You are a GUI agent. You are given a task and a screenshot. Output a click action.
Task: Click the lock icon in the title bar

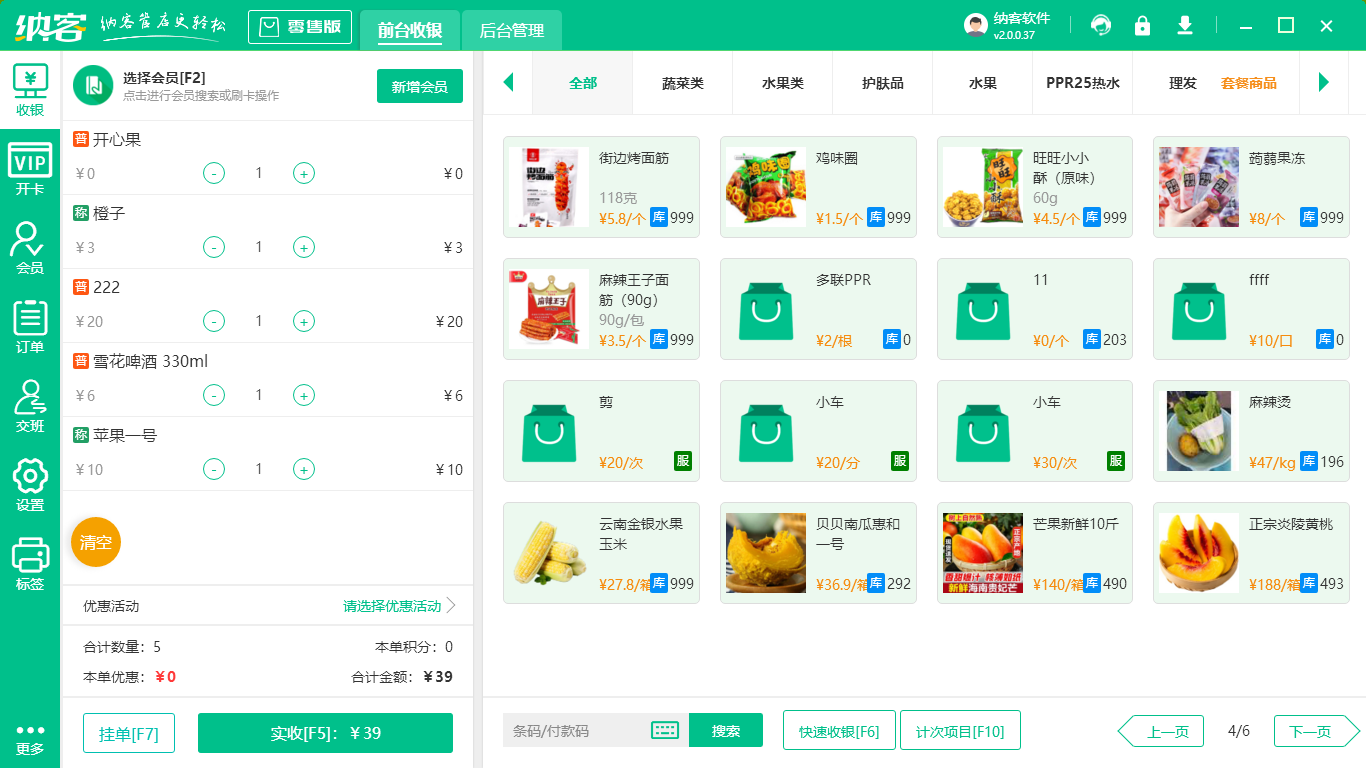(1142, 26)
